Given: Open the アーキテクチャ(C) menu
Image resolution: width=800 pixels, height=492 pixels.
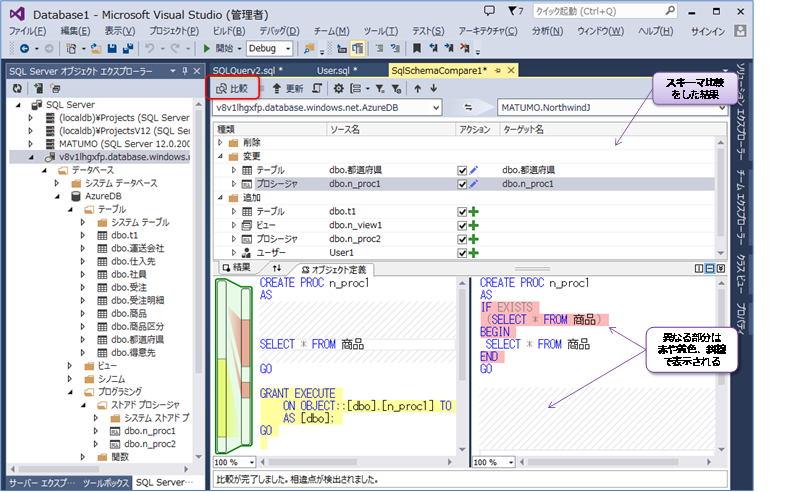Looking at the screenshot, I should point(488,31).
